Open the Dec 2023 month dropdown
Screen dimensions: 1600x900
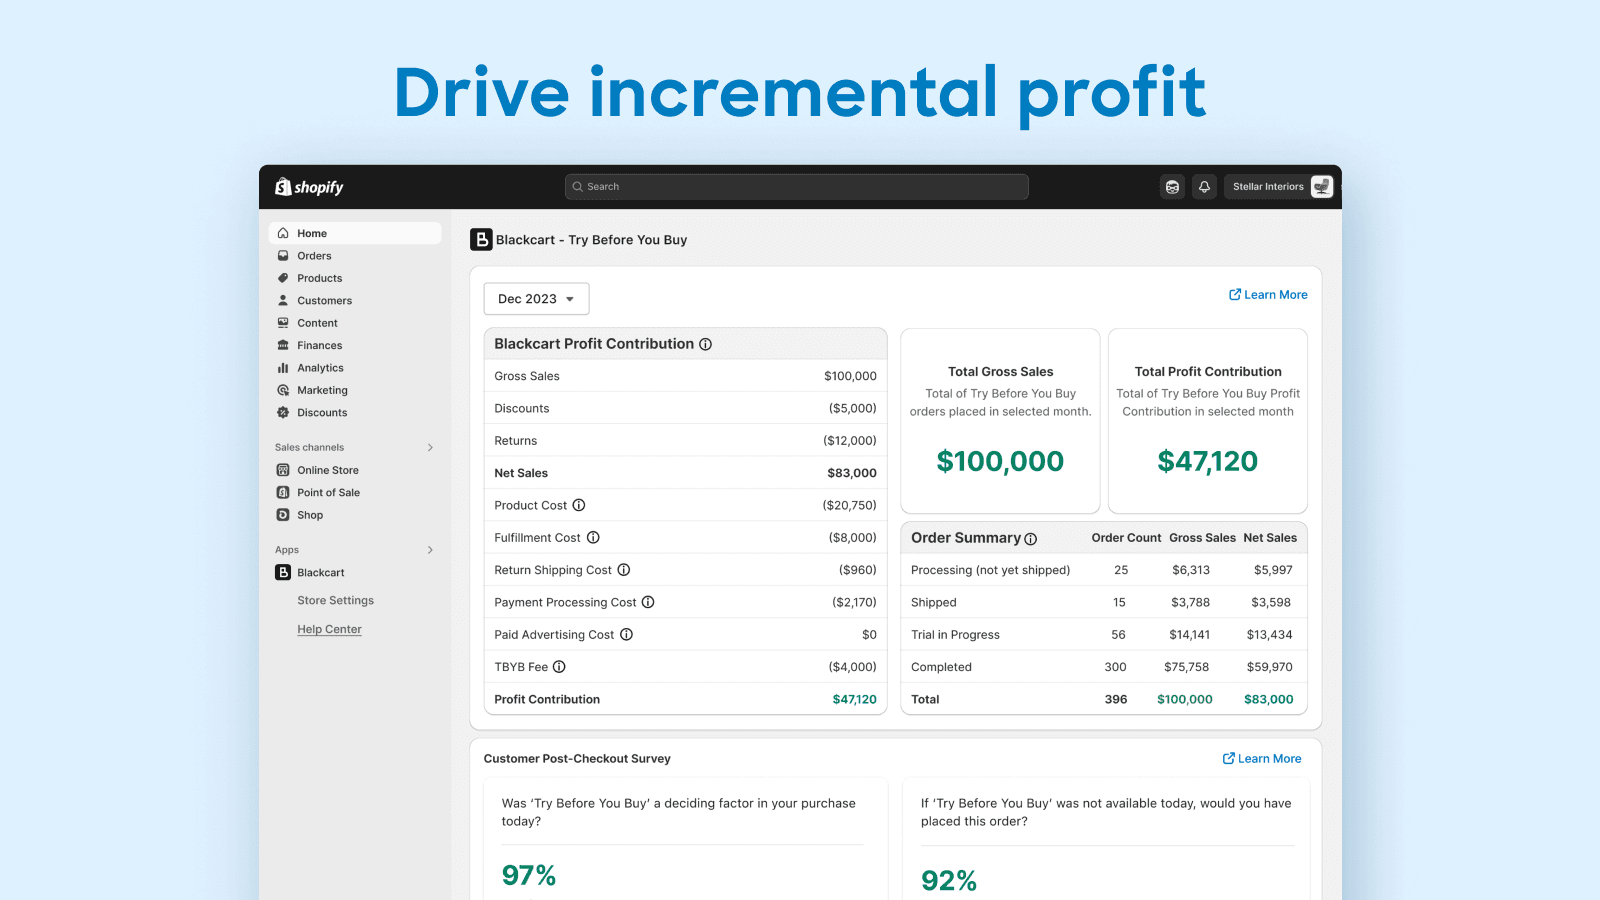click(x=536, y=299)
